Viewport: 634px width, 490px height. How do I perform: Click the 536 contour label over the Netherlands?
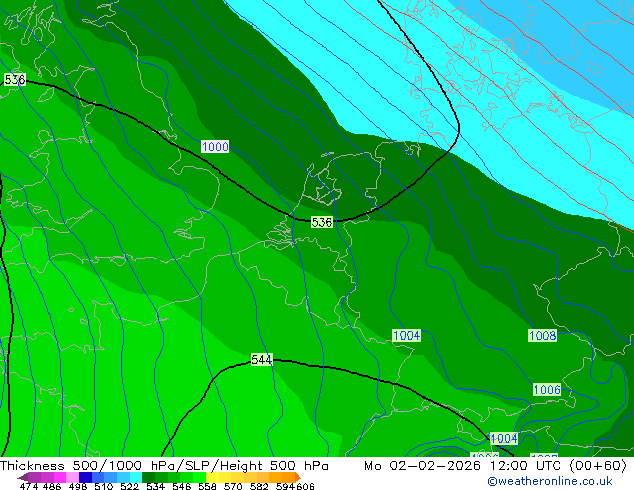point(322,222)
